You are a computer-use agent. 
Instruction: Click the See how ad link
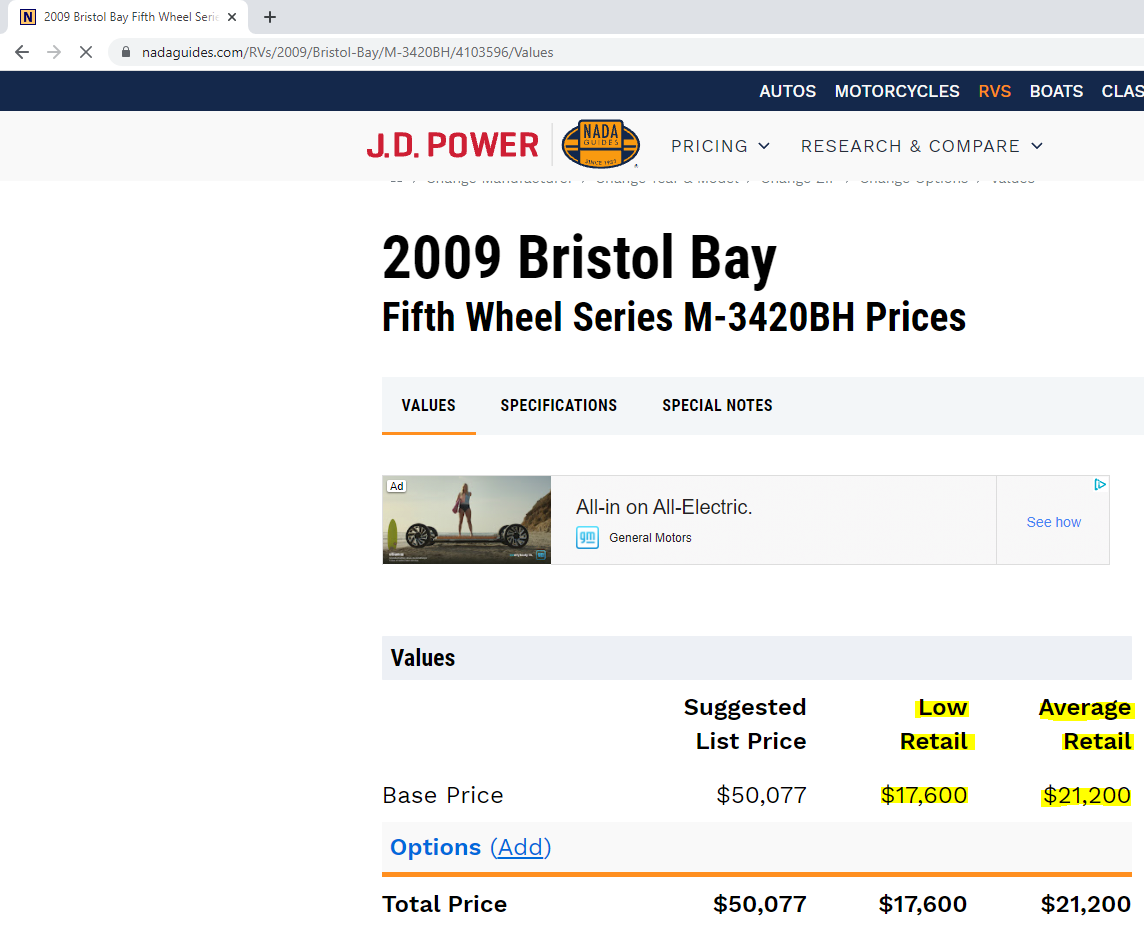[x=1053, y=522]
